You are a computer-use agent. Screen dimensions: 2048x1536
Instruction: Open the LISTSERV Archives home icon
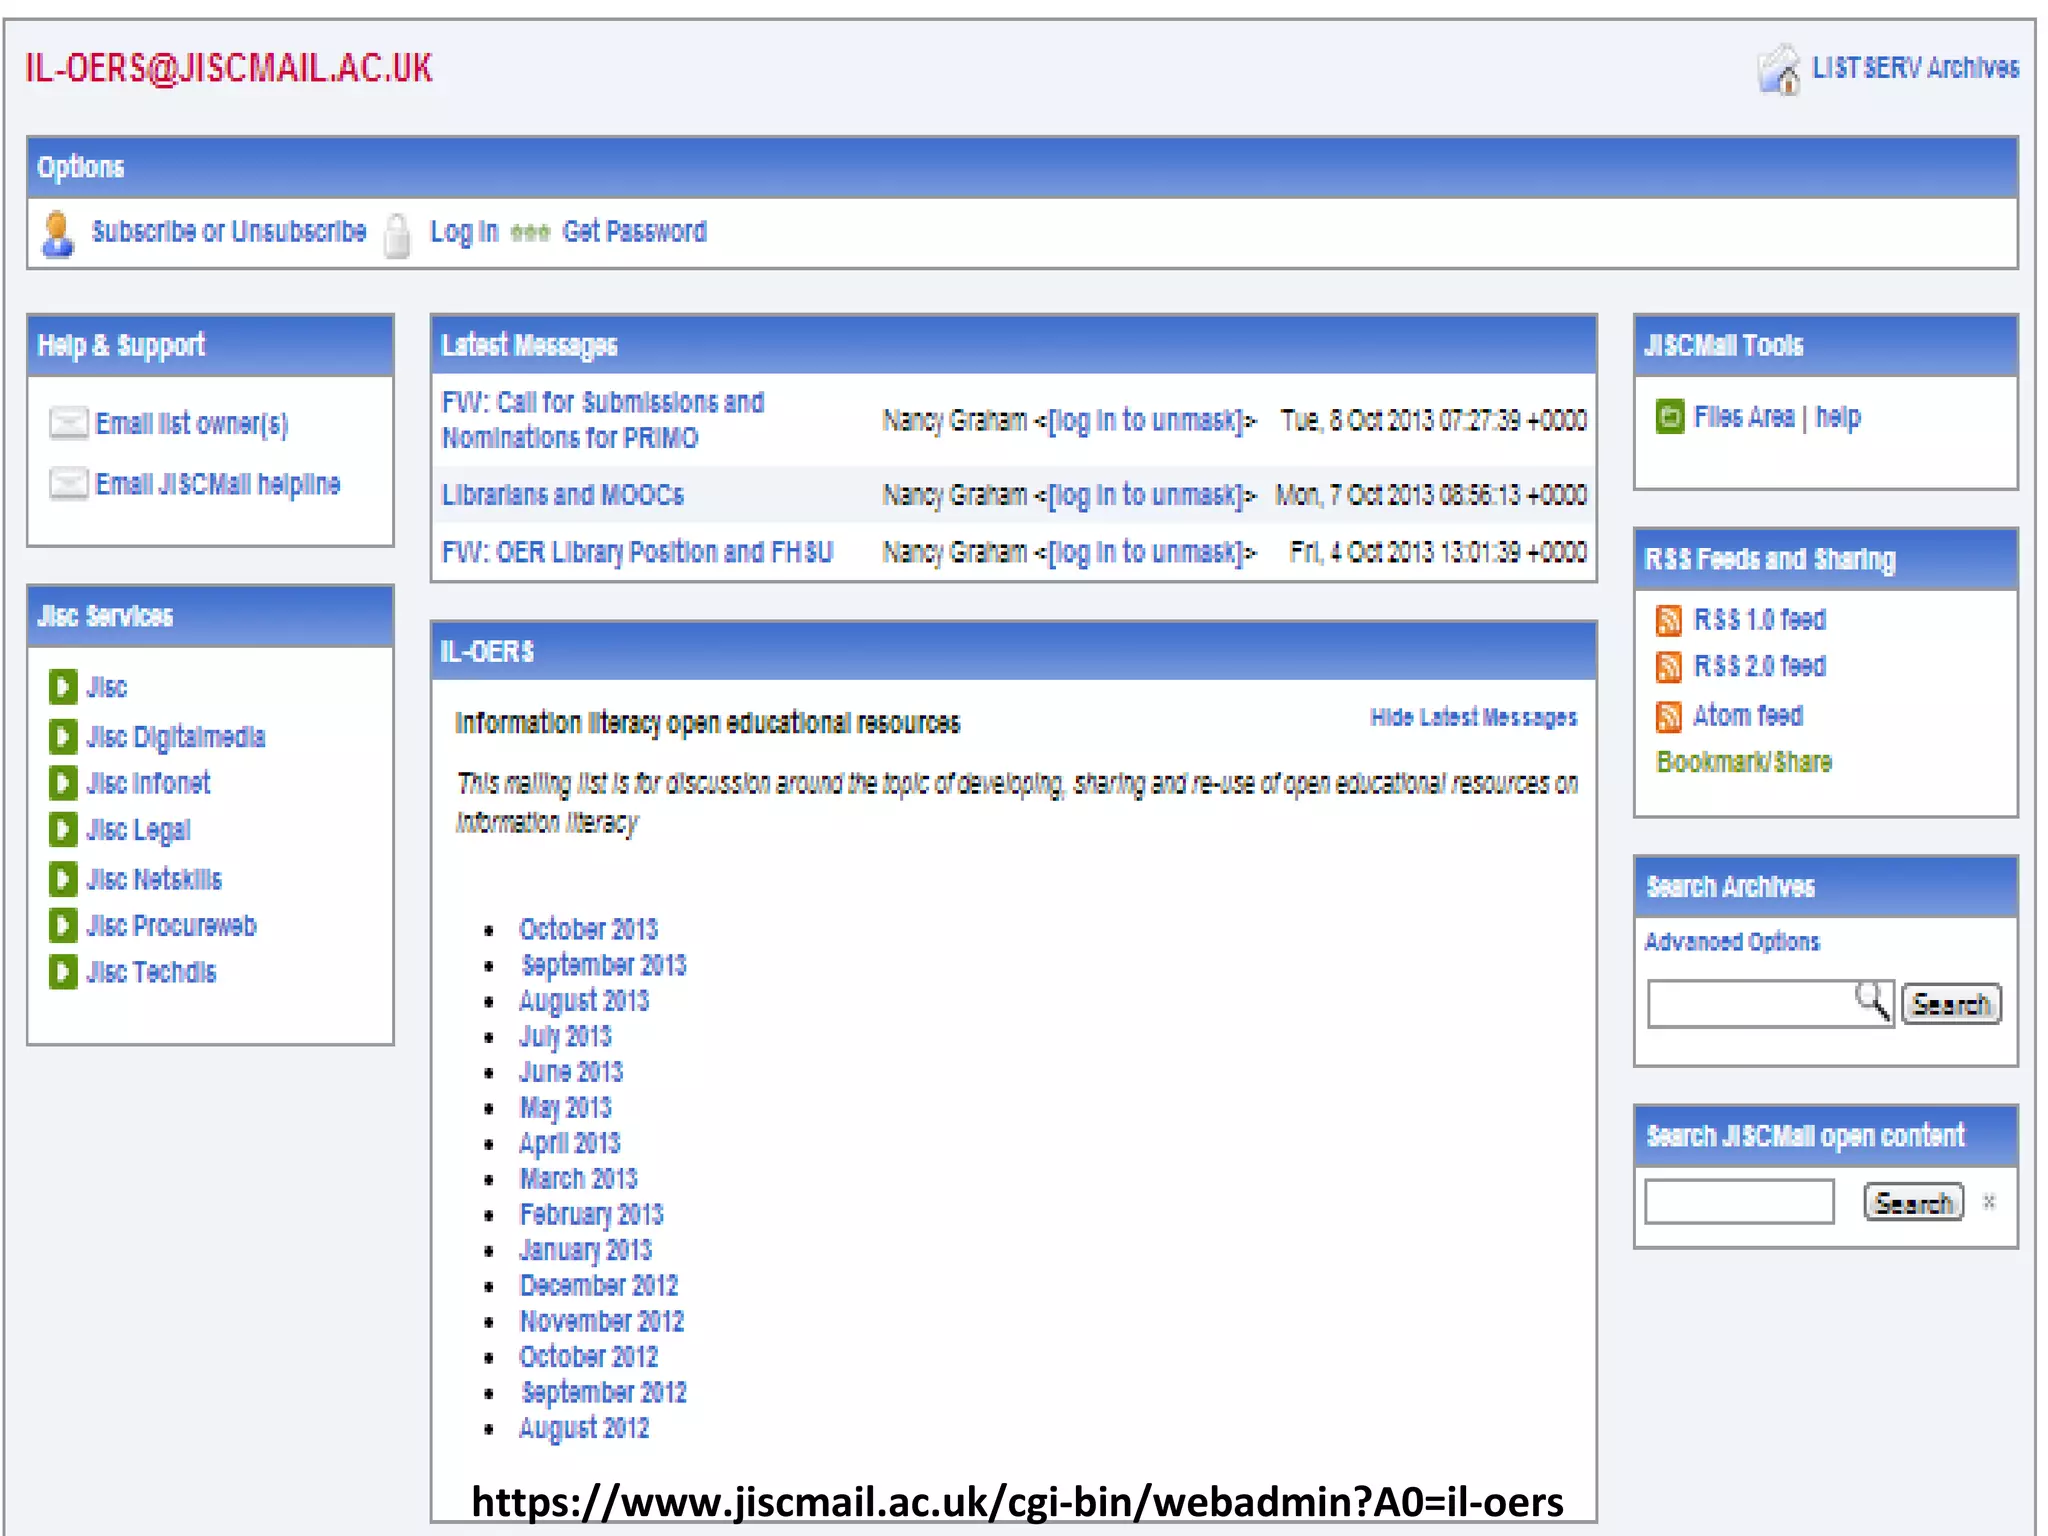point(1779,69)
